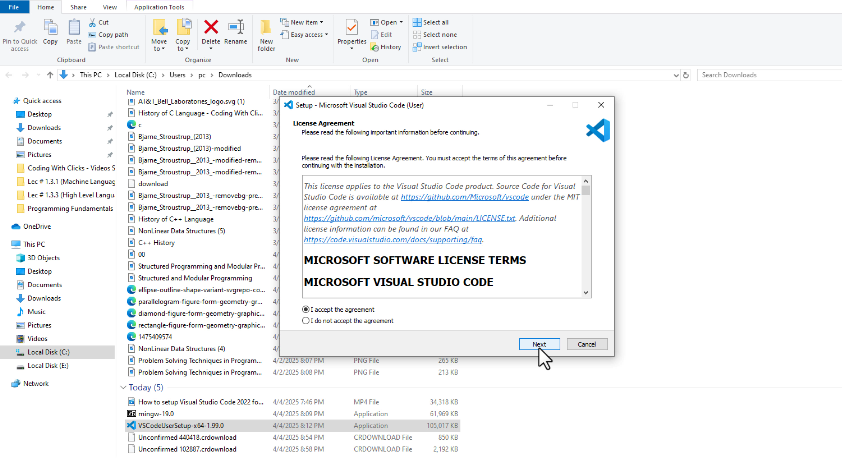Select 'NonLinear Data Structures (4)' file

(x=182, y=349)
